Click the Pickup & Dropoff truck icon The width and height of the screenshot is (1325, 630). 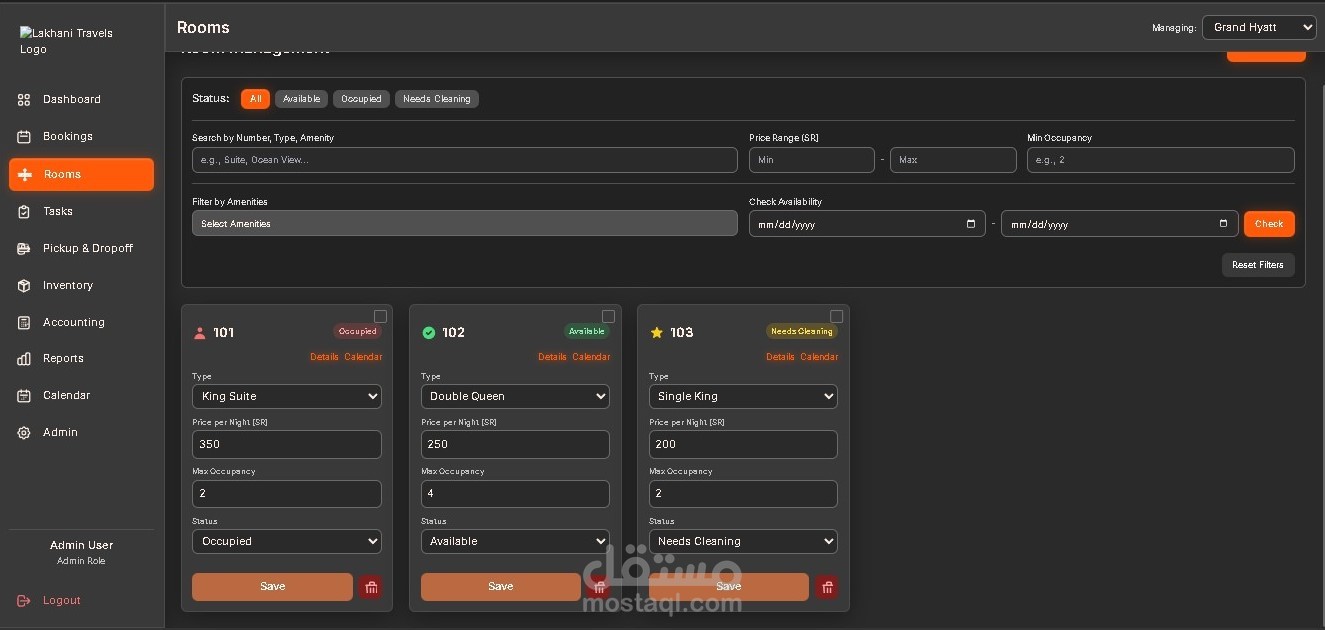pos(24,249)
